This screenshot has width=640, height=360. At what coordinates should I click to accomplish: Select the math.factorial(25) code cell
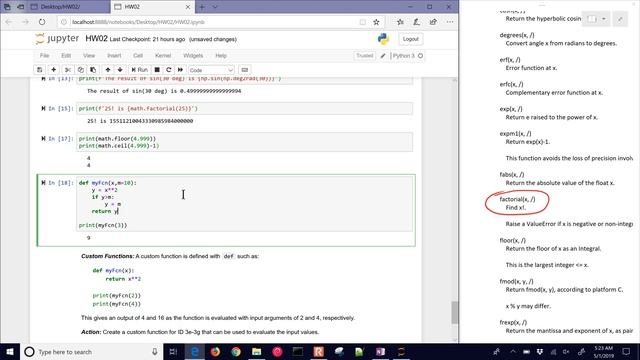pos(244,109)
